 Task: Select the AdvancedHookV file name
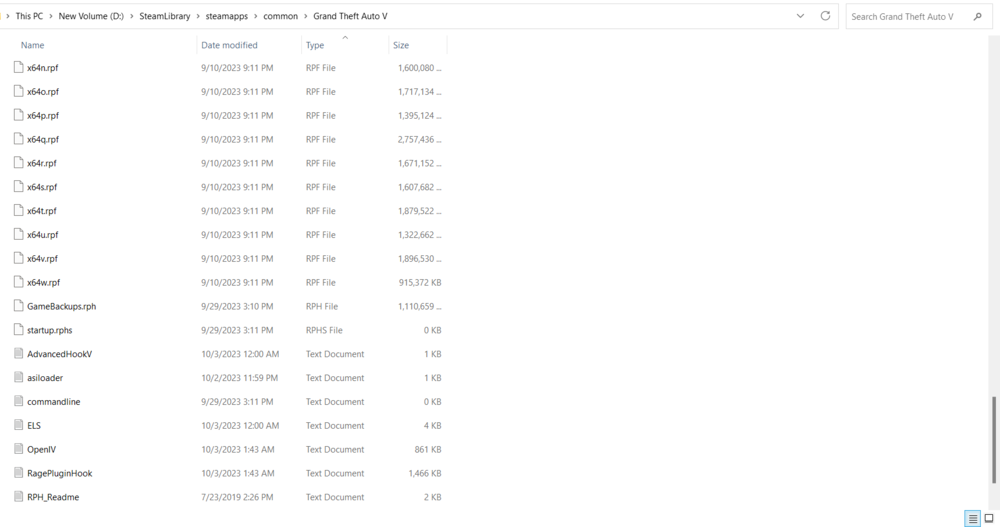click(59, 354)
